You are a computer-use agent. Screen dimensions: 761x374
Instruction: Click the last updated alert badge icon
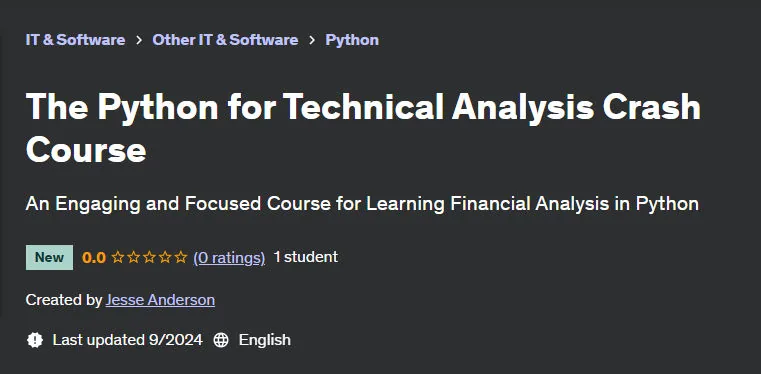pos(34,340)
